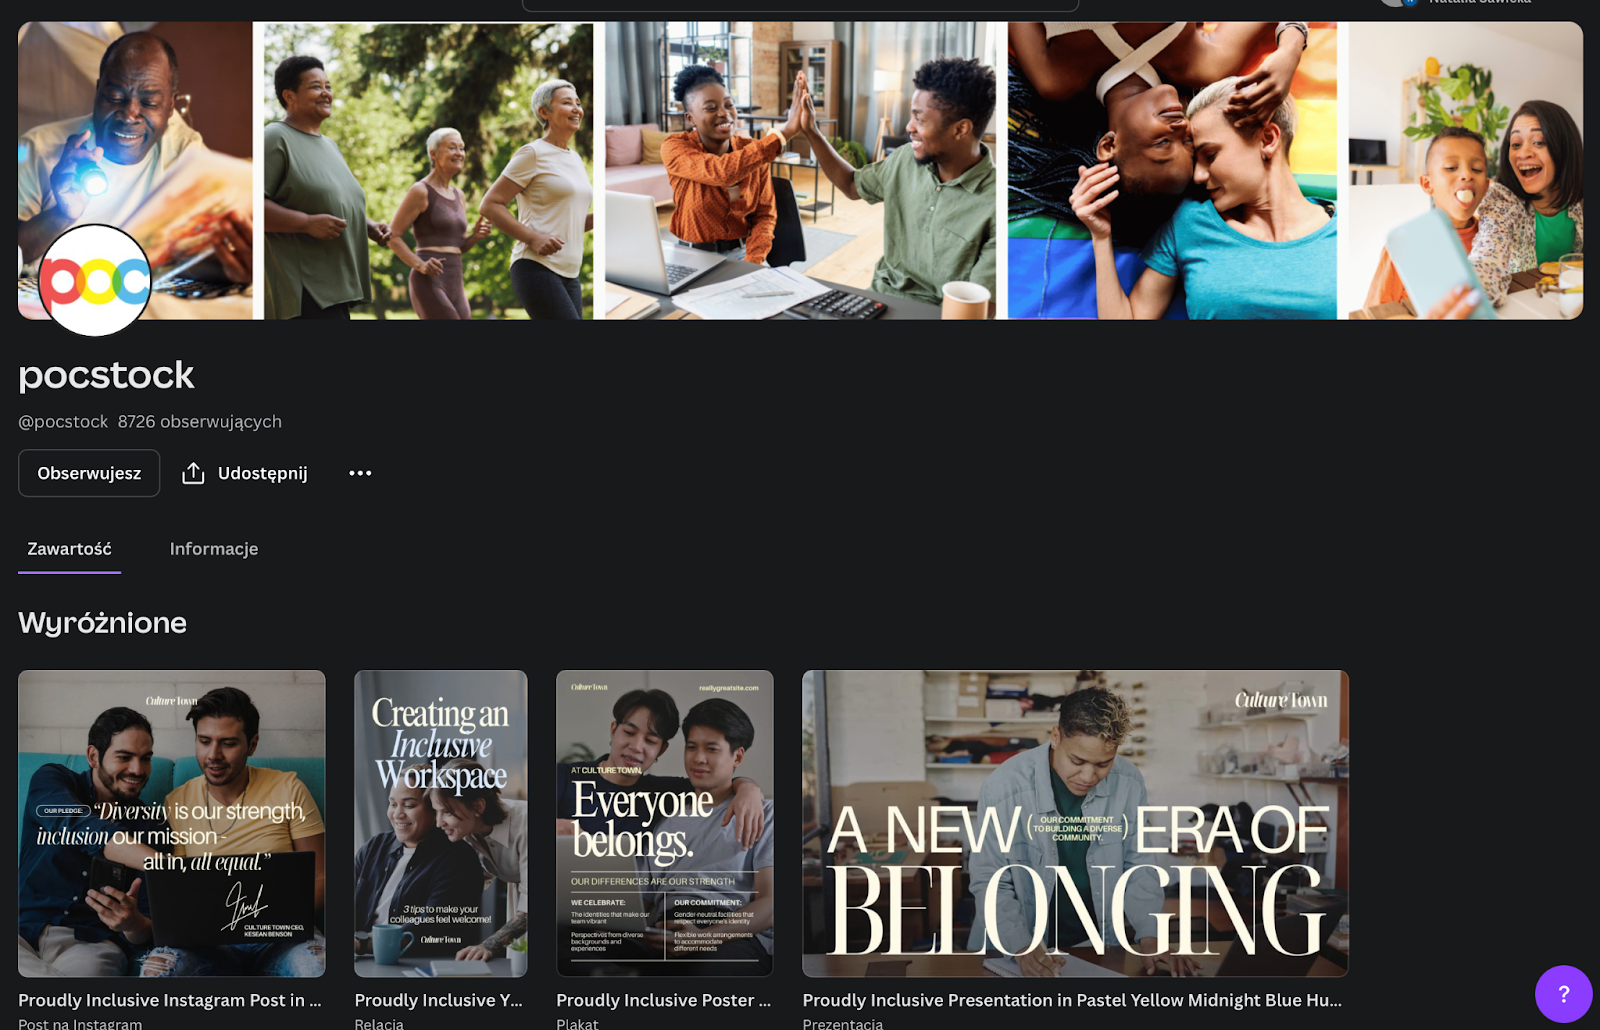The width and height of the screenshot is (1600, 1030).
Task: Click the banner photo of mother and child
Action: click(1465, 170)
